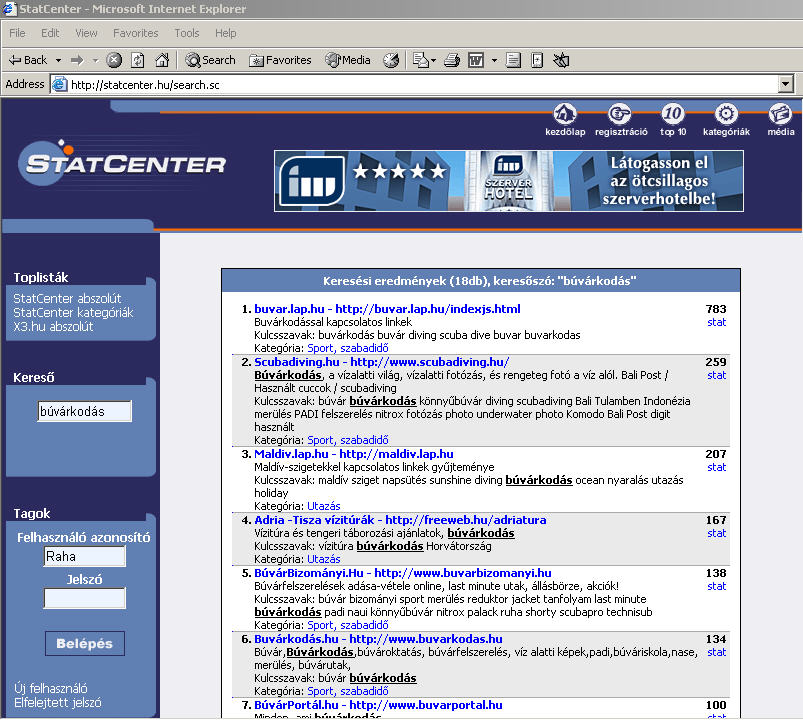Open the Adria -Tisza vízitúrák result
Viewport: 803px width, 720px height.
pos(400,520)
